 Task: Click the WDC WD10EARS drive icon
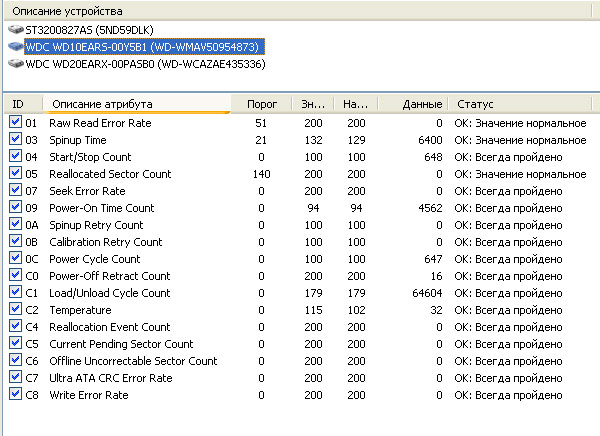click(16, 47)
